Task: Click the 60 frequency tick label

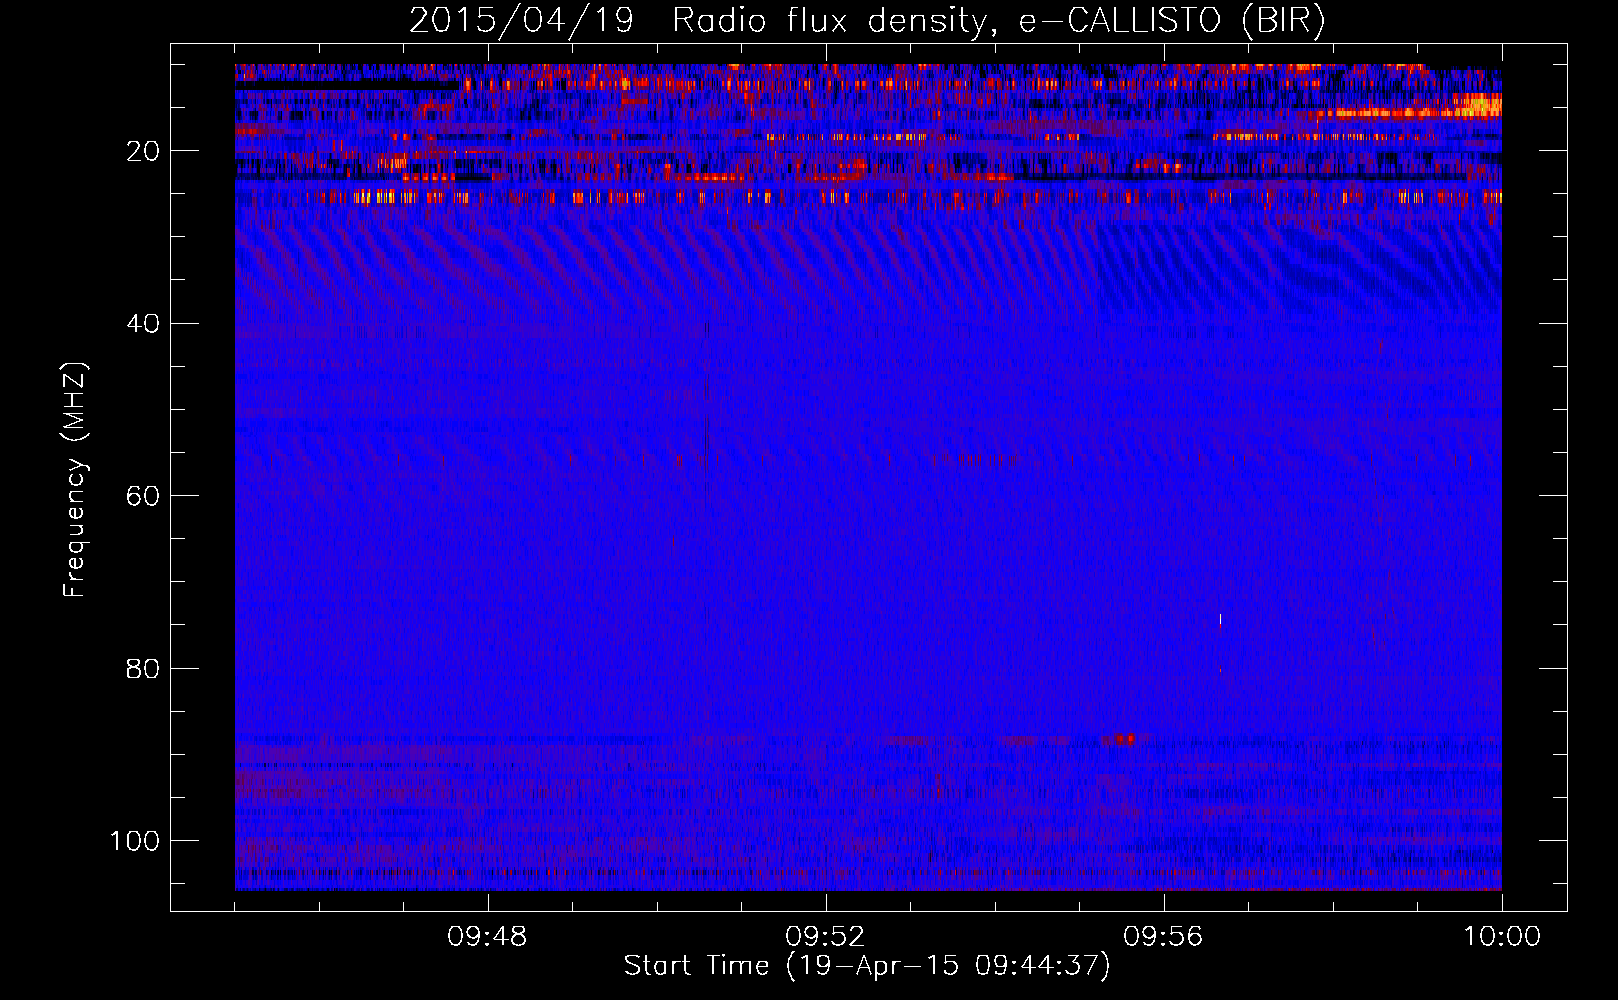Action: (143, 496)
